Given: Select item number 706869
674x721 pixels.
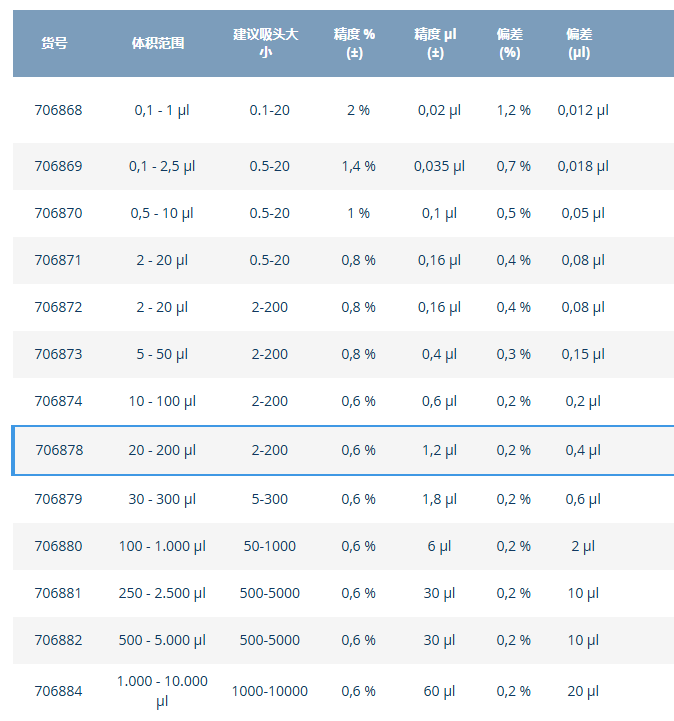Looking at the screenshot, I should 58,166.
